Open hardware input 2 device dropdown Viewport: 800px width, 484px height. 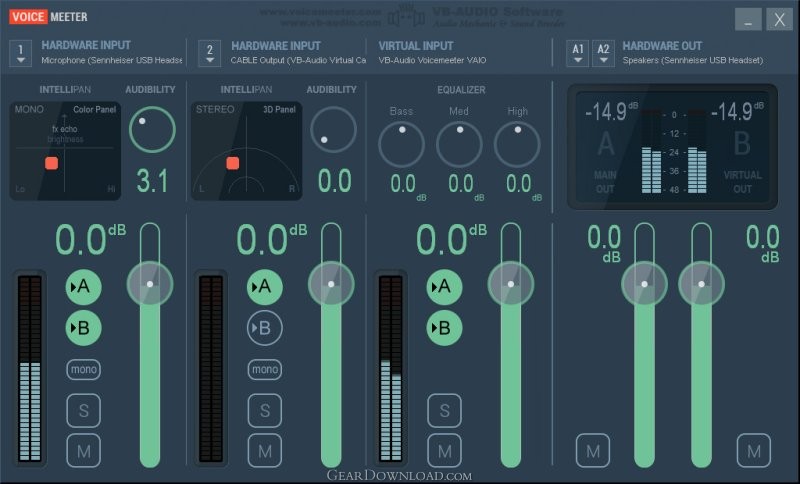tap(210, 54)
